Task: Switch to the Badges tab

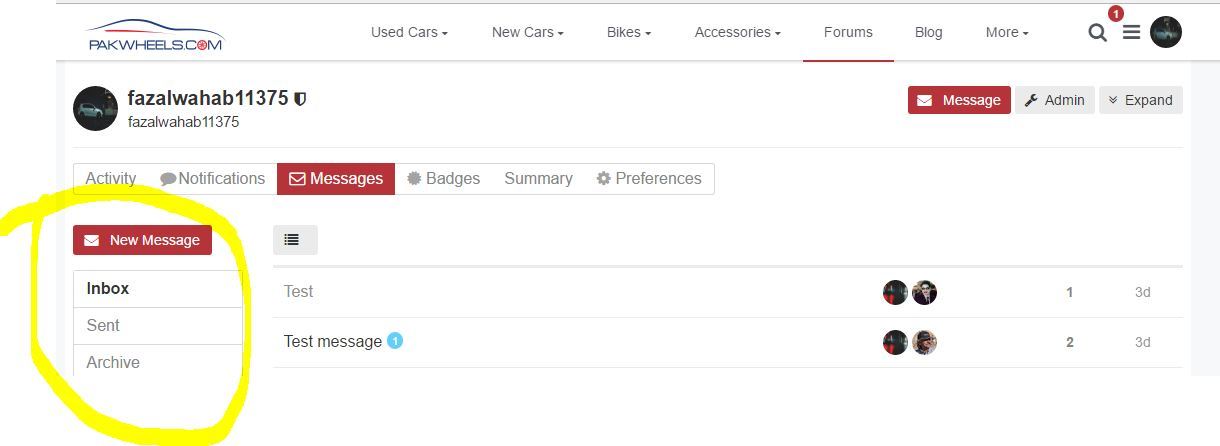Action: tap(444, 178)
